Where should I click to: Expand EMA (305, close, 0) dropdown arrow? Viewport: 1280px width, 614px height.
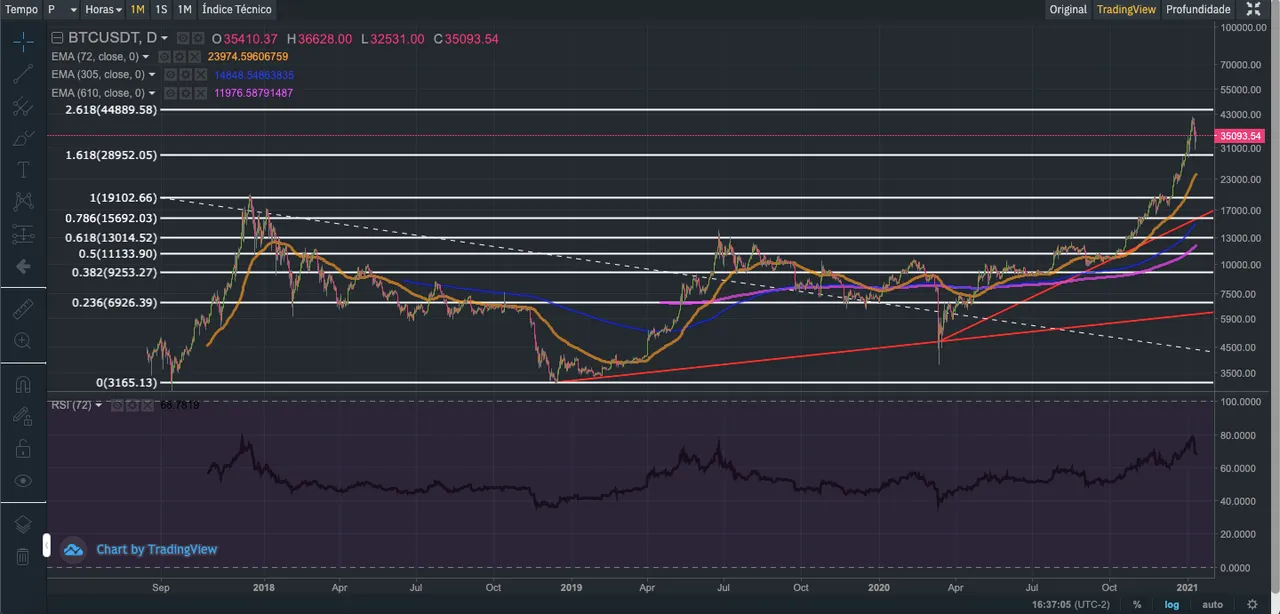[x=152, y=75]
